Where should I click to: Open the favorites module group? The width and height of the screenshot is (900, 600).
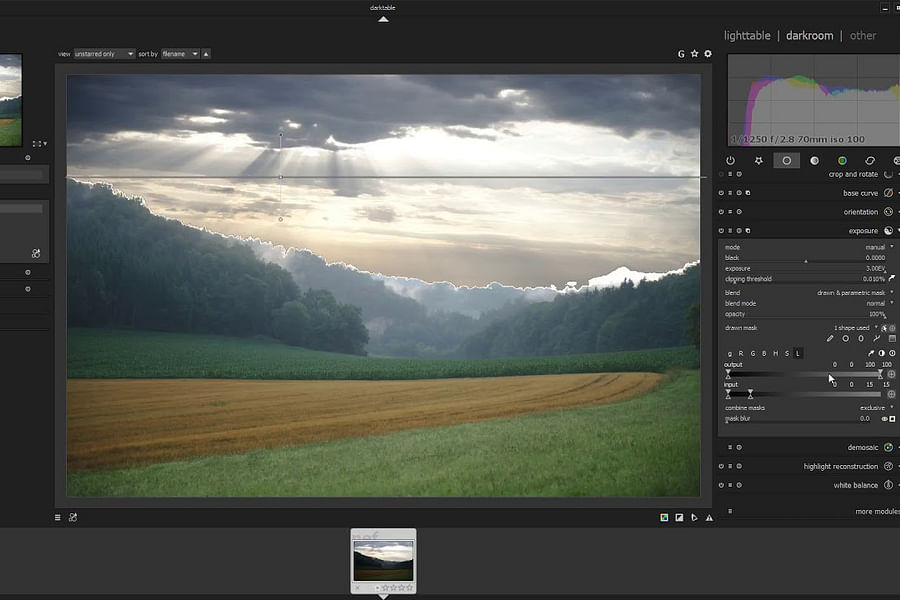[x=758, y=159]
